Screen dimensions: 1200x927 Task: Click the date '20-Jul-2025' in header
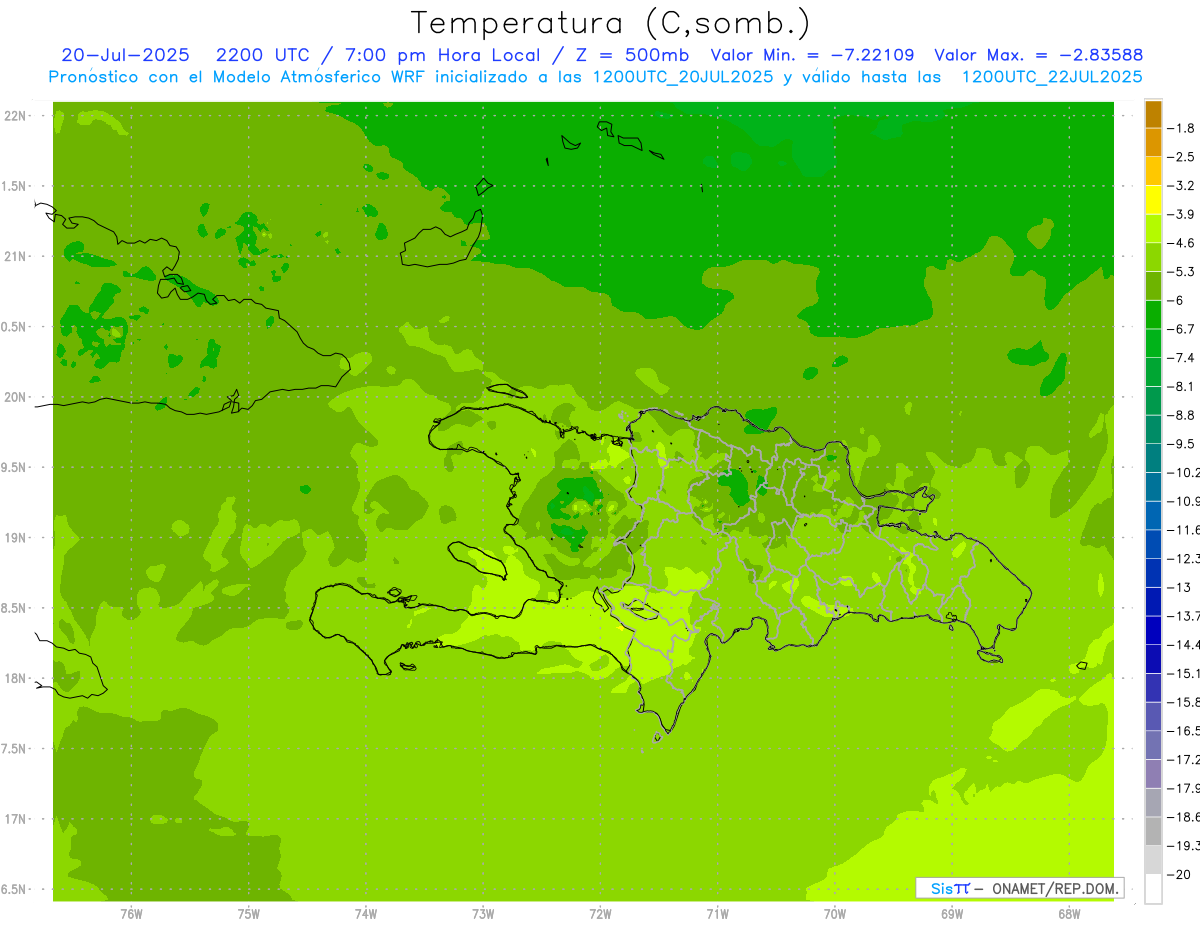126,55
